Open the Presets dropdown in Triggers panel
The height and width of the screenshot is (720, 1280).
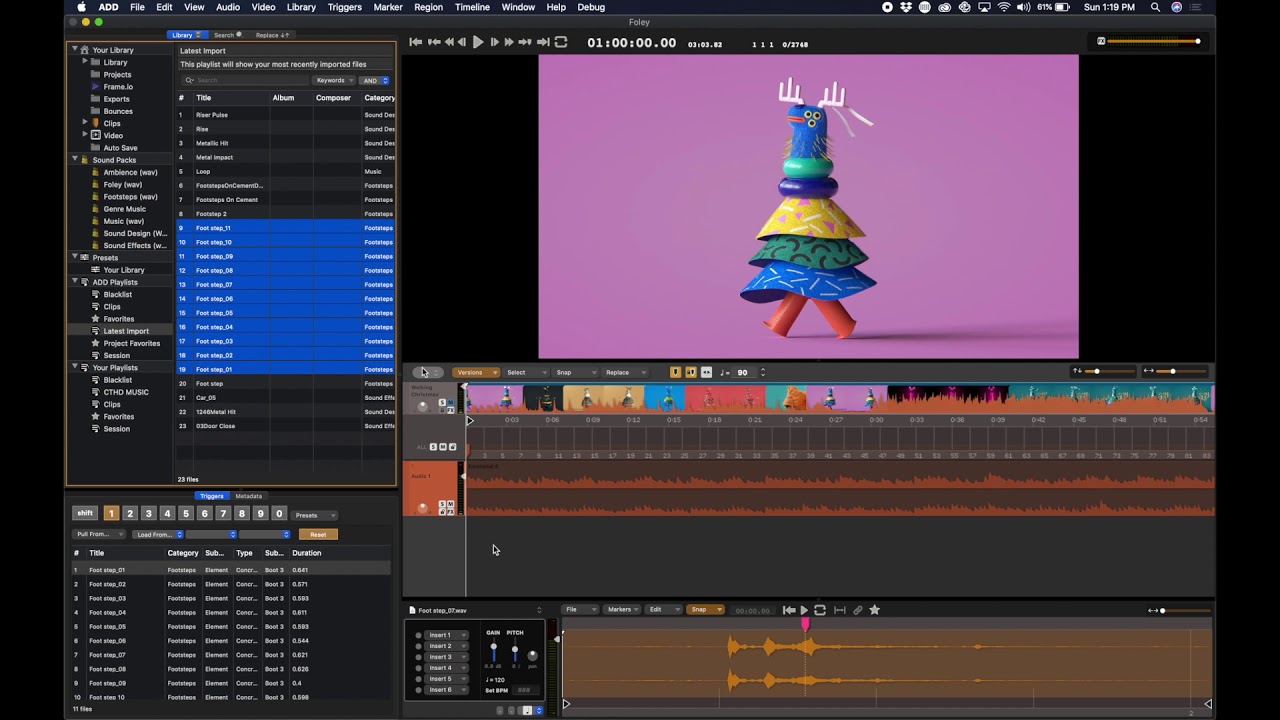point(315,515)
